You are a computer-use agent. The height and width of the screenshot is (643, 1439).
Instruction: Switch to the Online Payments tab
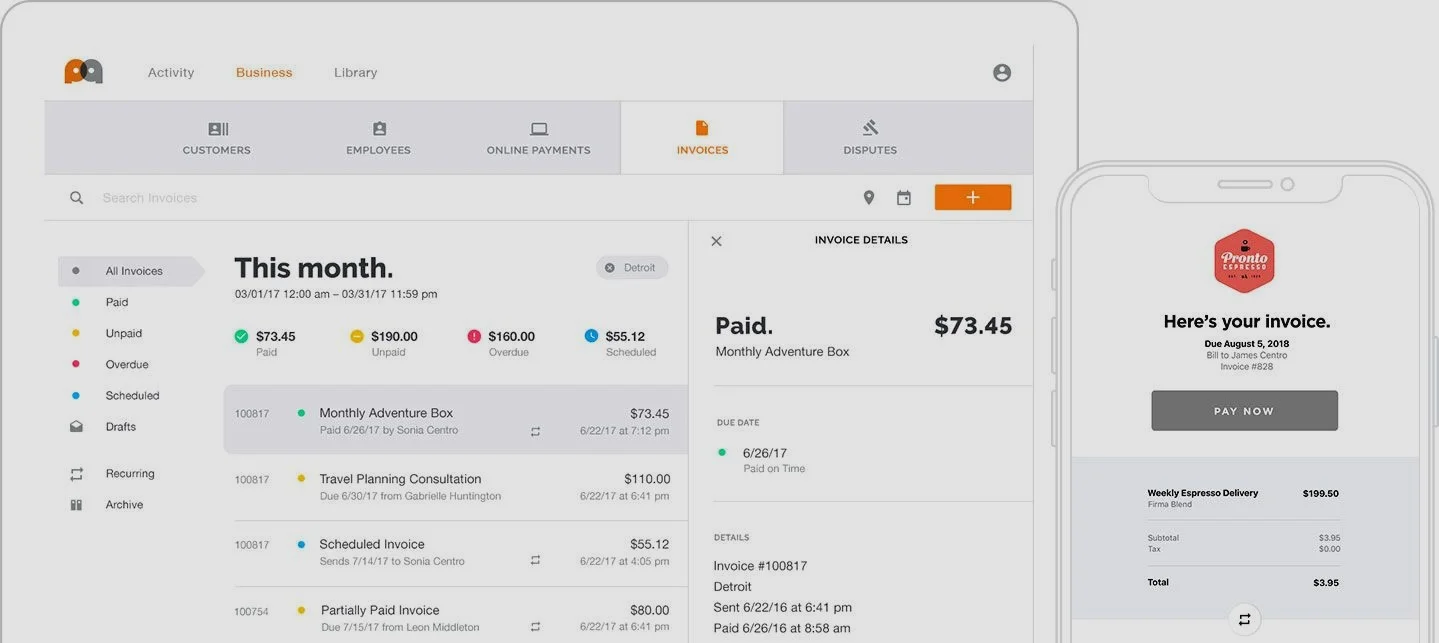[539, 138]
